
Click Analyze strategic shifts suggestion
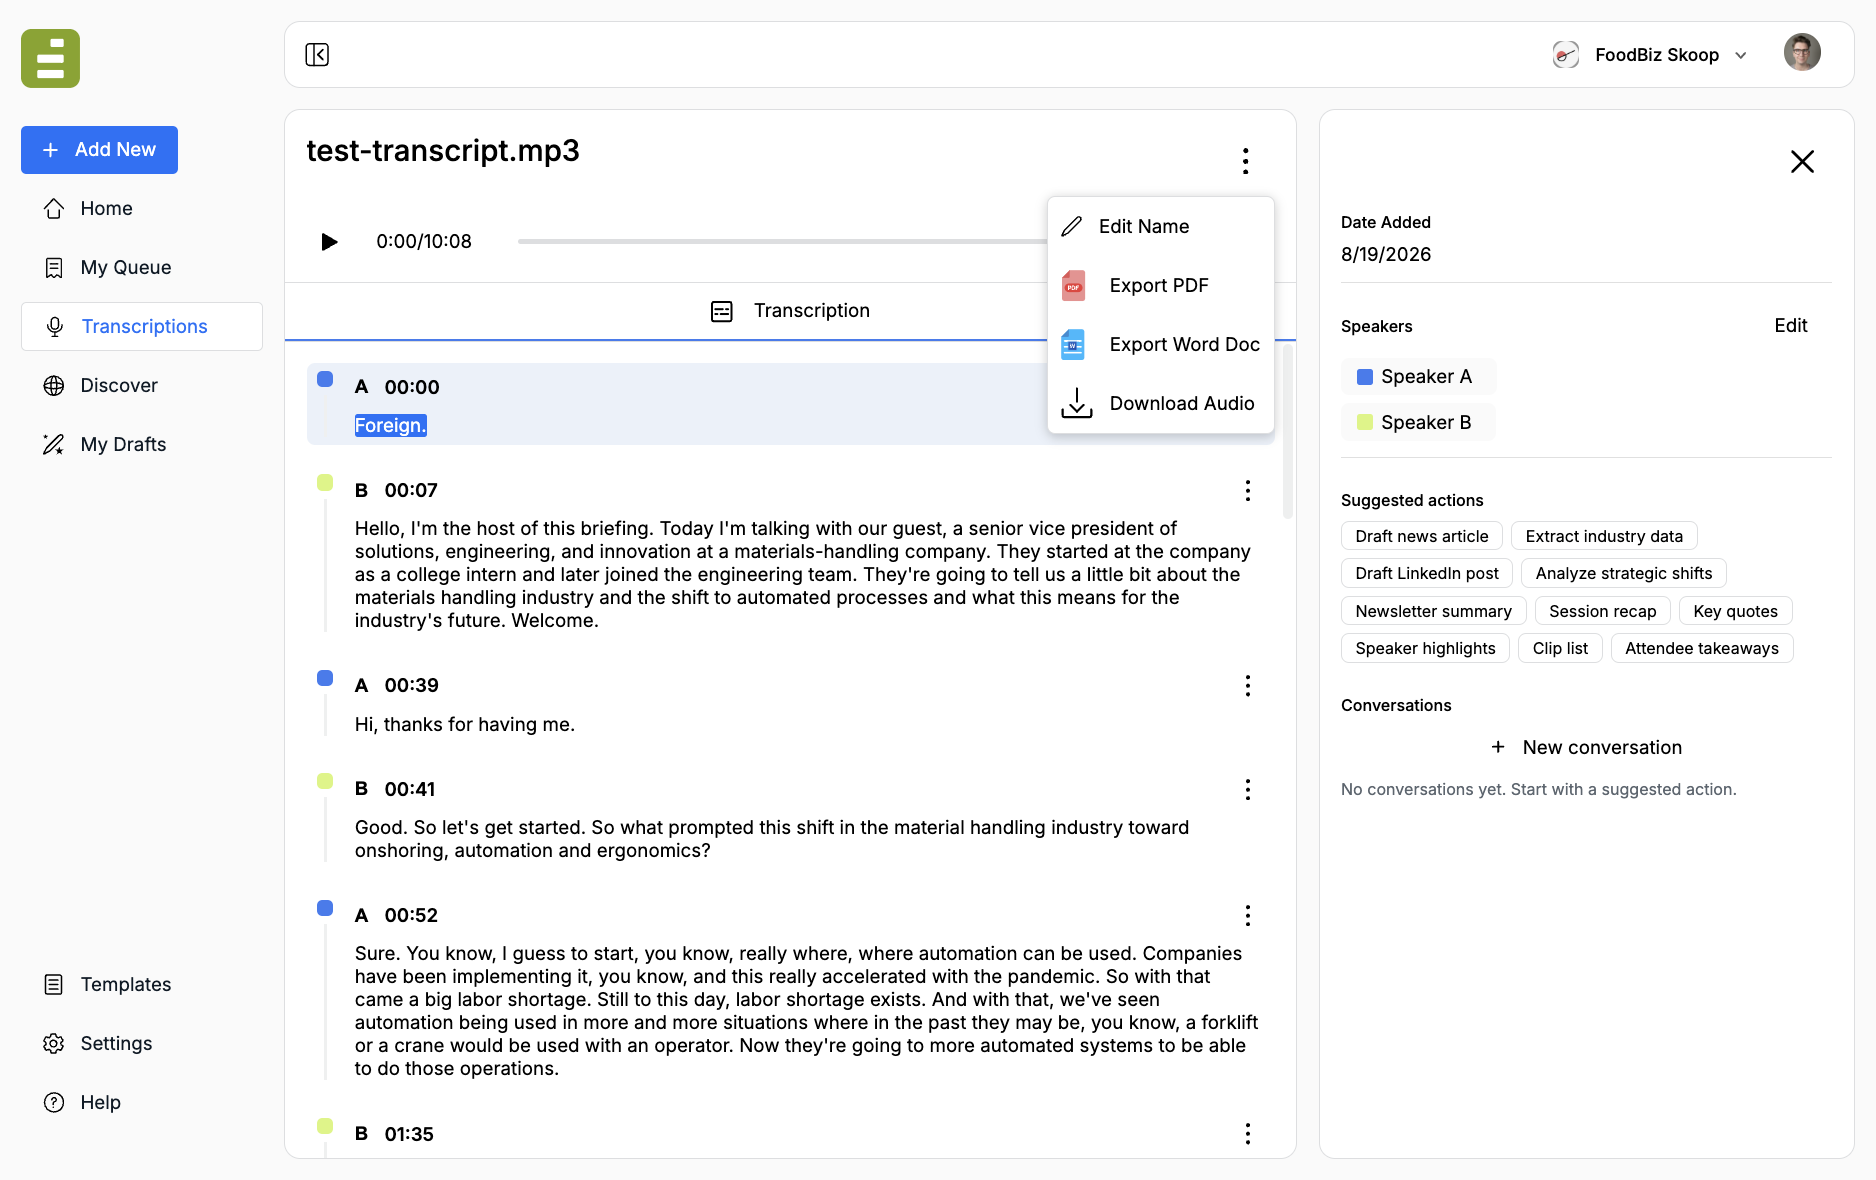click(1623, 573)
